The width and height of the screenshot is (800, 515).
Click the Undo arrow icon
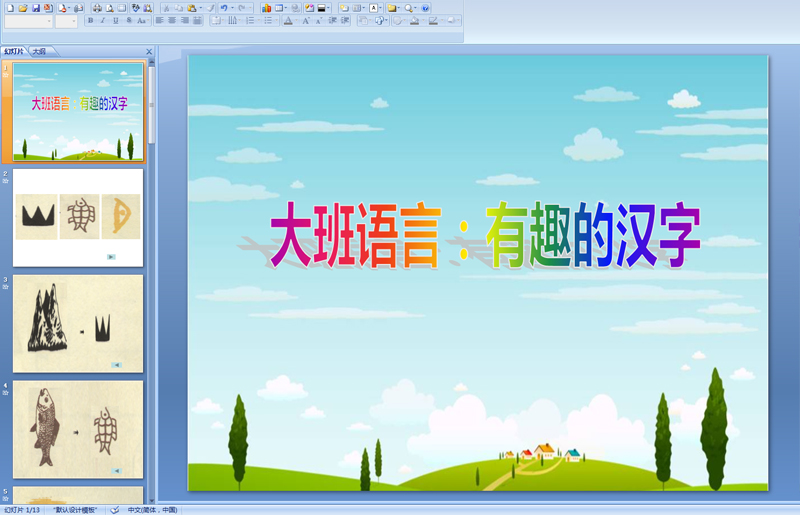224,8
